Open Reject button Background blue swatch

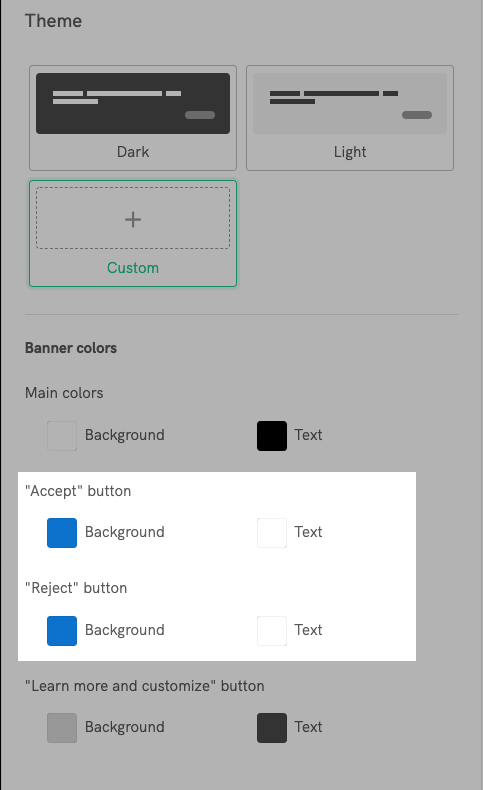coord(62,631)
